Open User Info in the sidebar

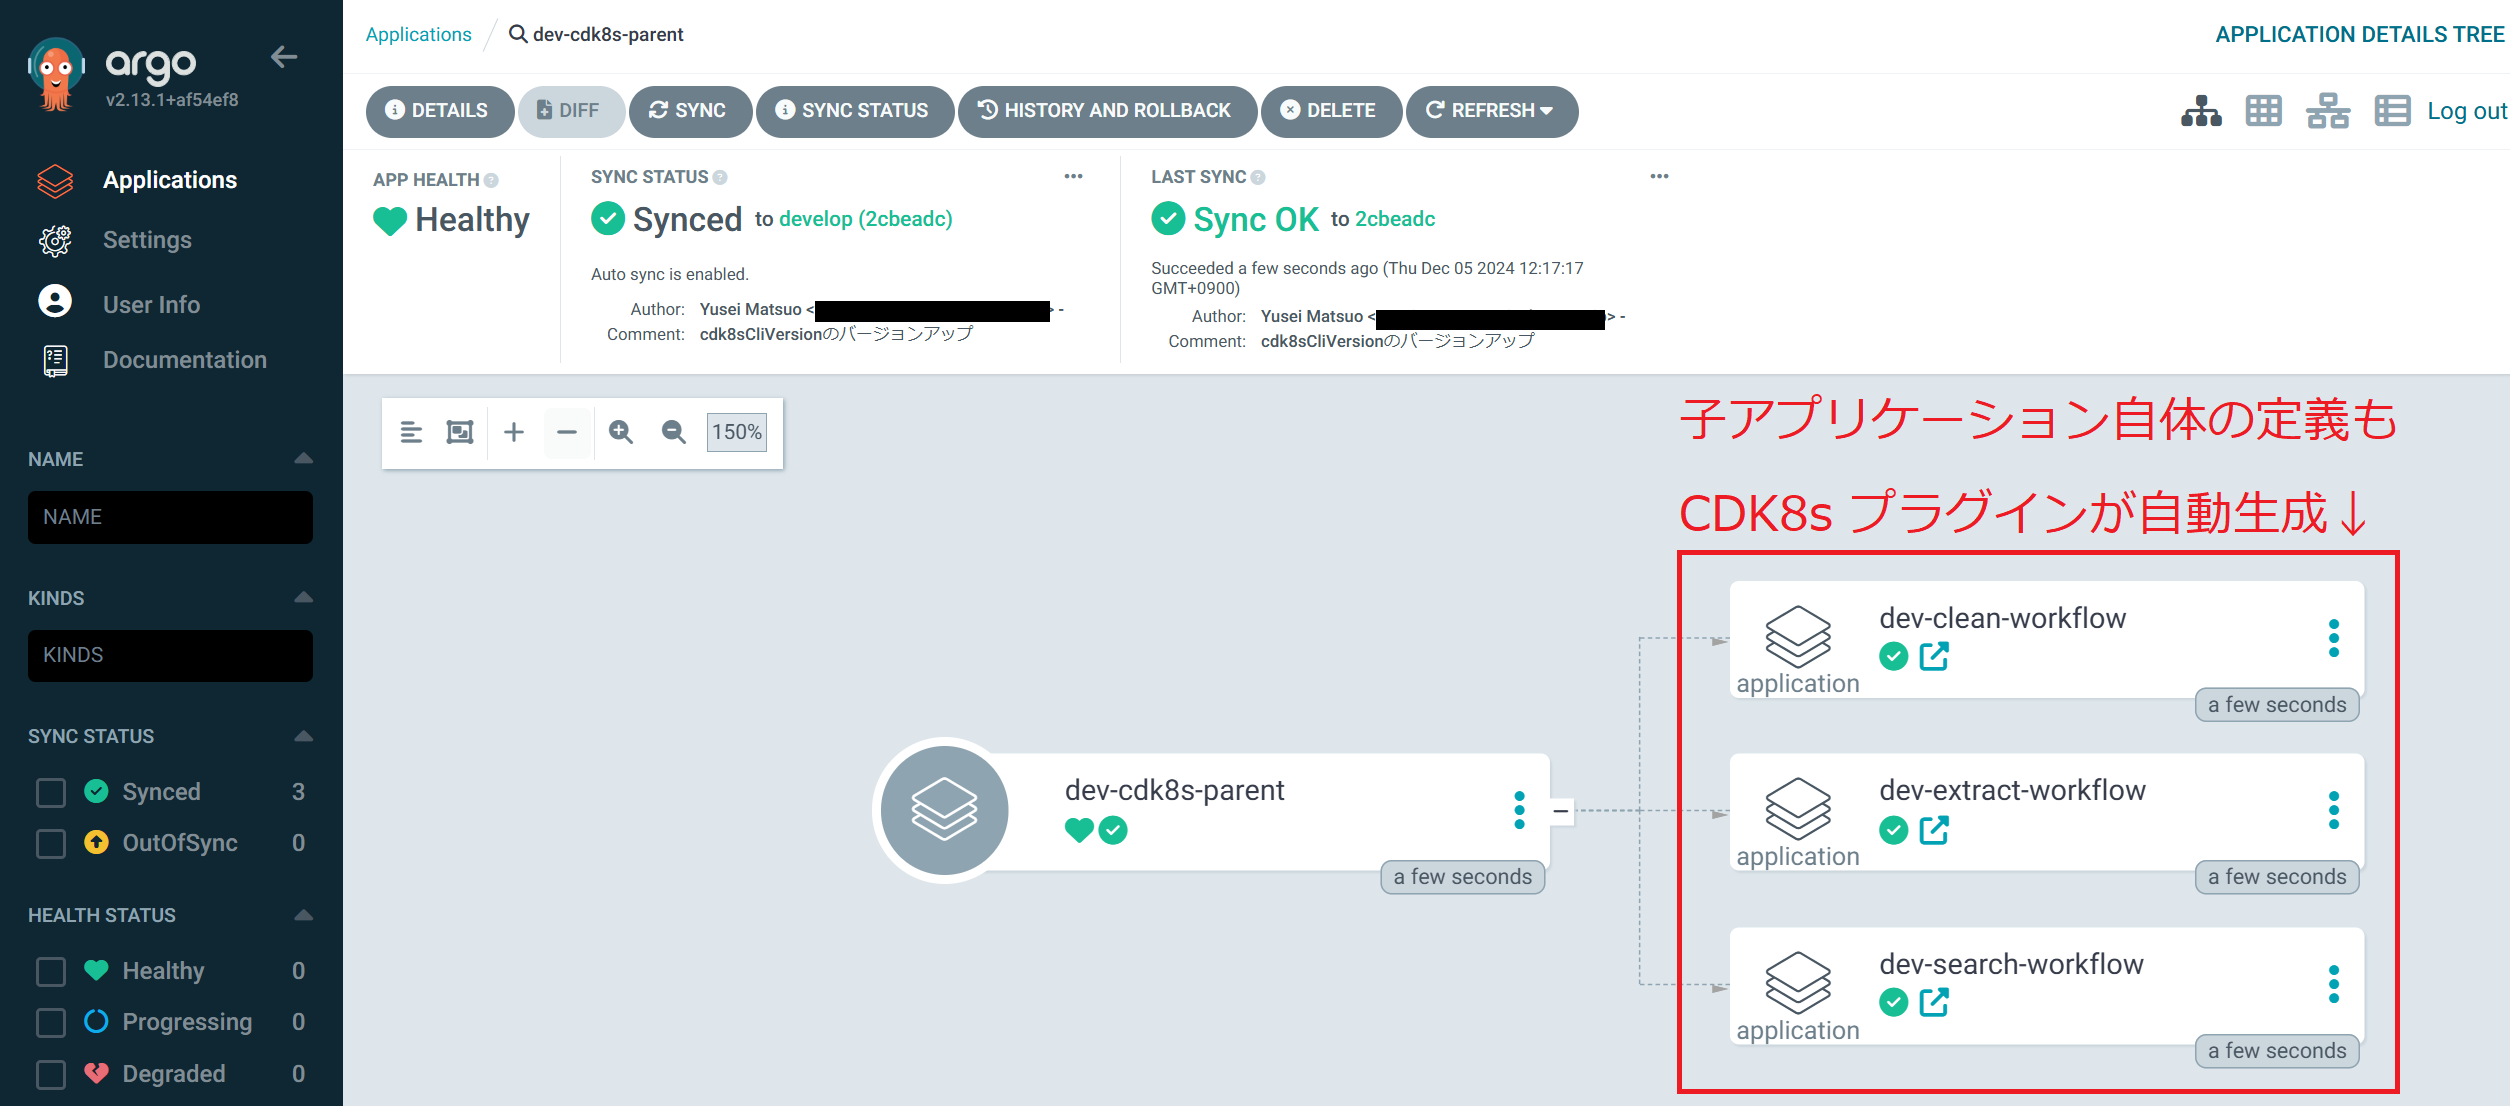pyautogui.click(x=151, y=303)
